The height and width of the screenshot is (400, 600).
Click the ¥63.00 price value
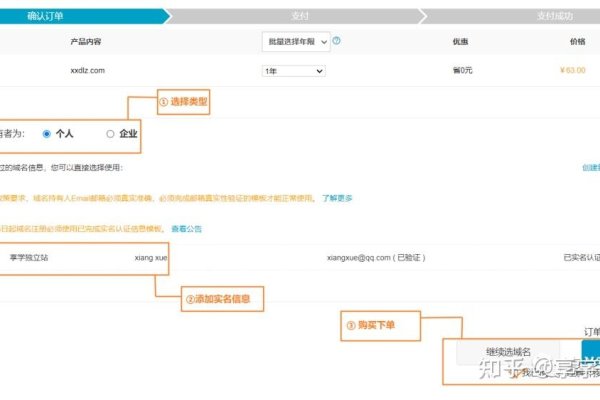(x=572, y=70)
